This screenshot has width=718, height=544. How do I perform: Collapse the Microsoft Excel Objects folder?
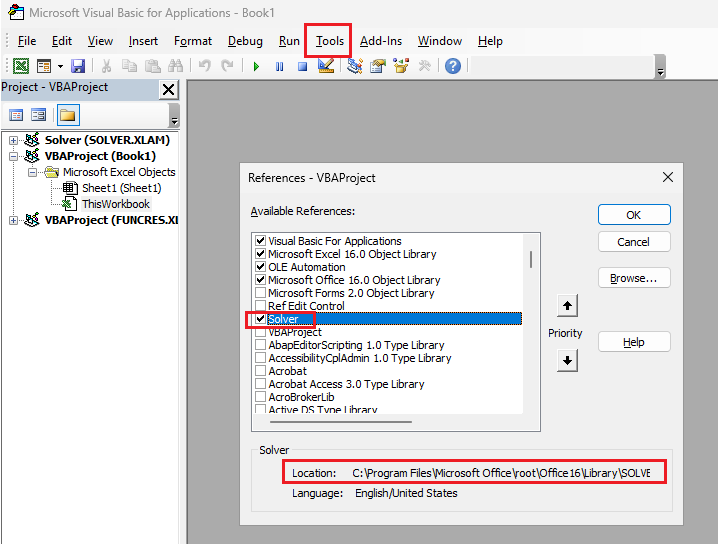[32, 172]
